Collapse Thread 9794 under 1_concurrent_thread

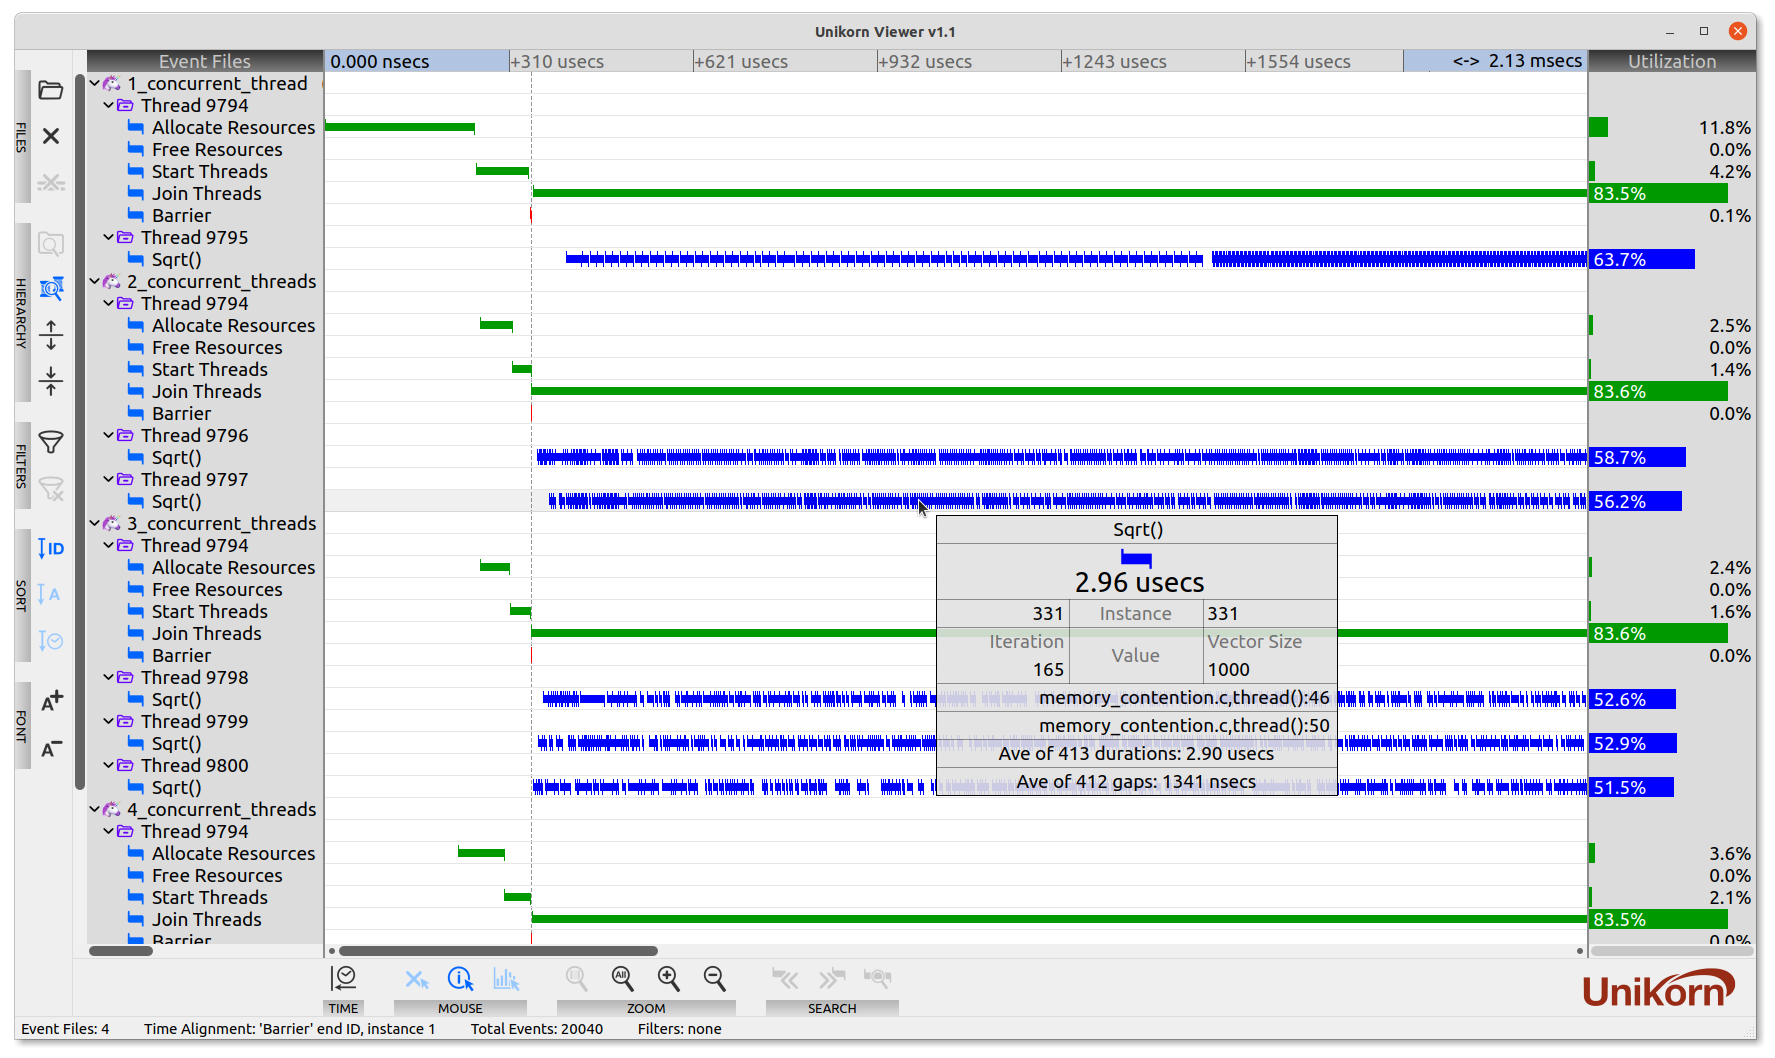pyautogui.click(x=109, y=106)
